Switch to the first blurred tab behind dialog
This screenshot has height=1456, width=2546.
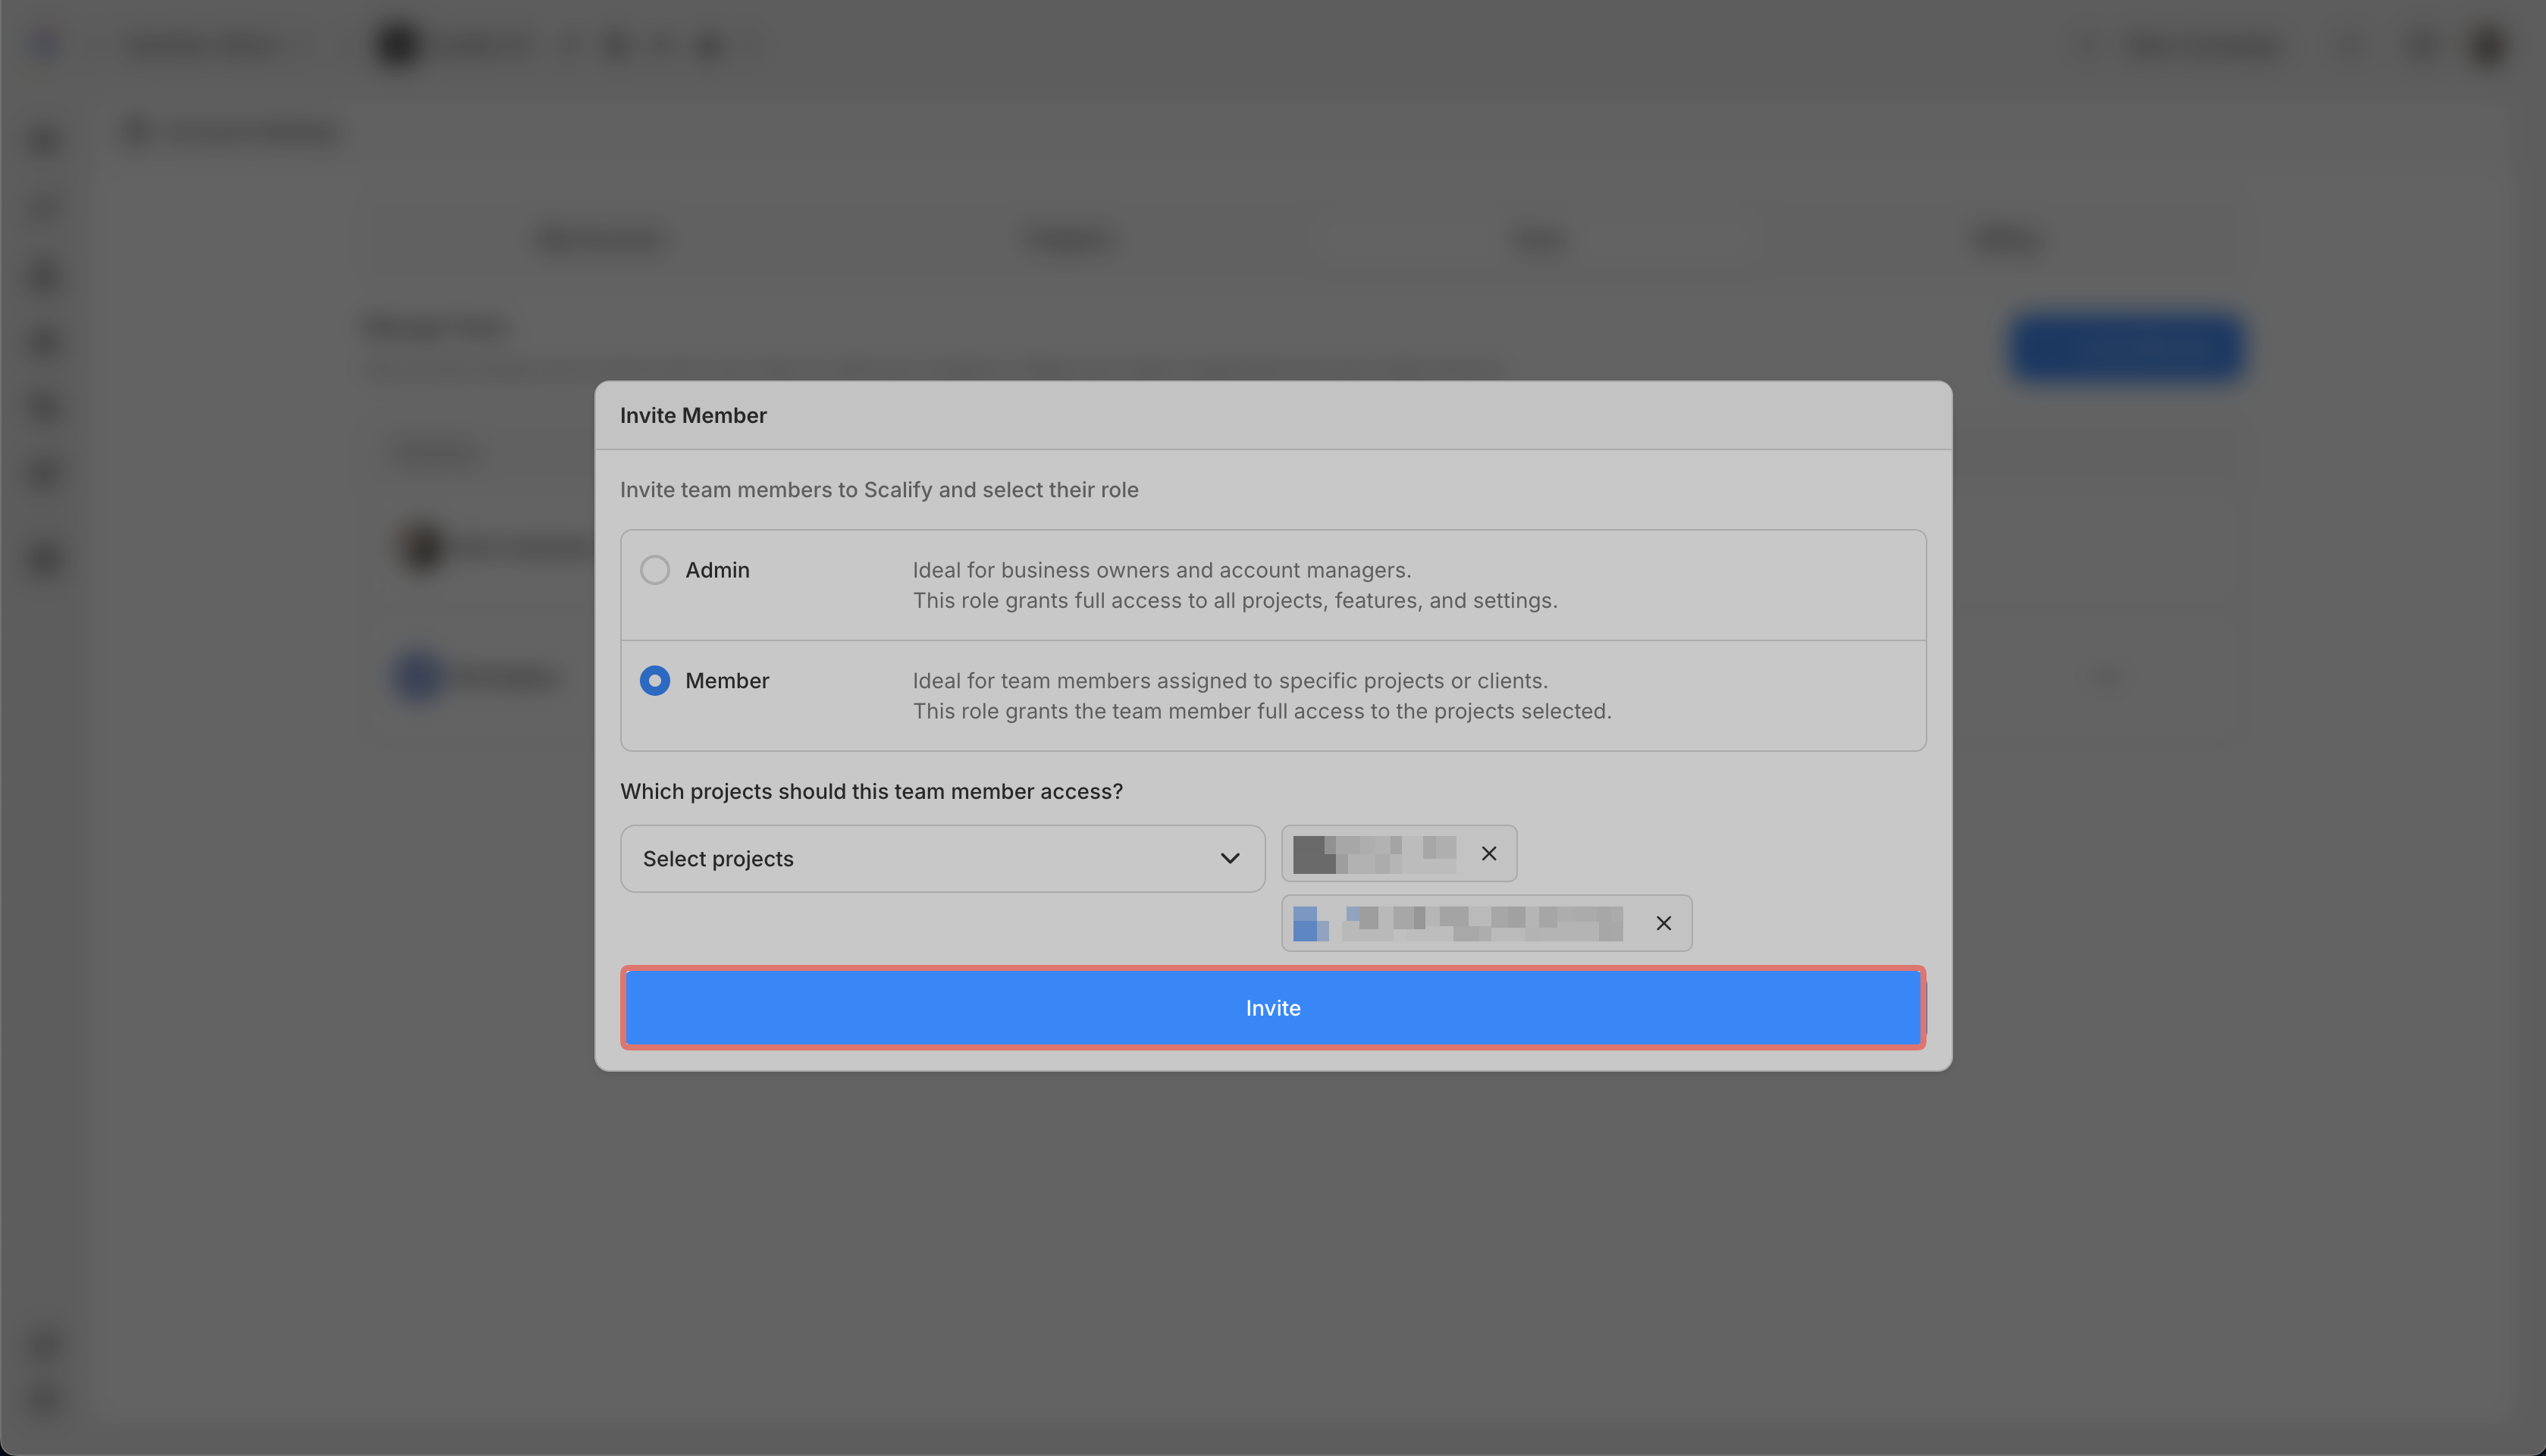coord(601,239)
